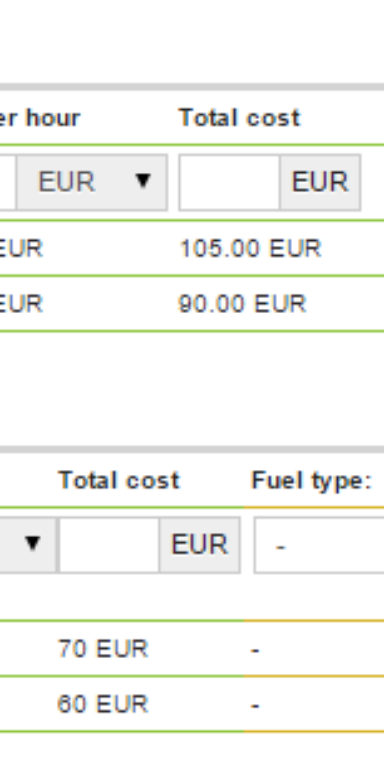Image resolution: width=384 pixels, height=768 pixels.
Task: Focus the lower table Total cost input field
Action: (x=109, y=545)
